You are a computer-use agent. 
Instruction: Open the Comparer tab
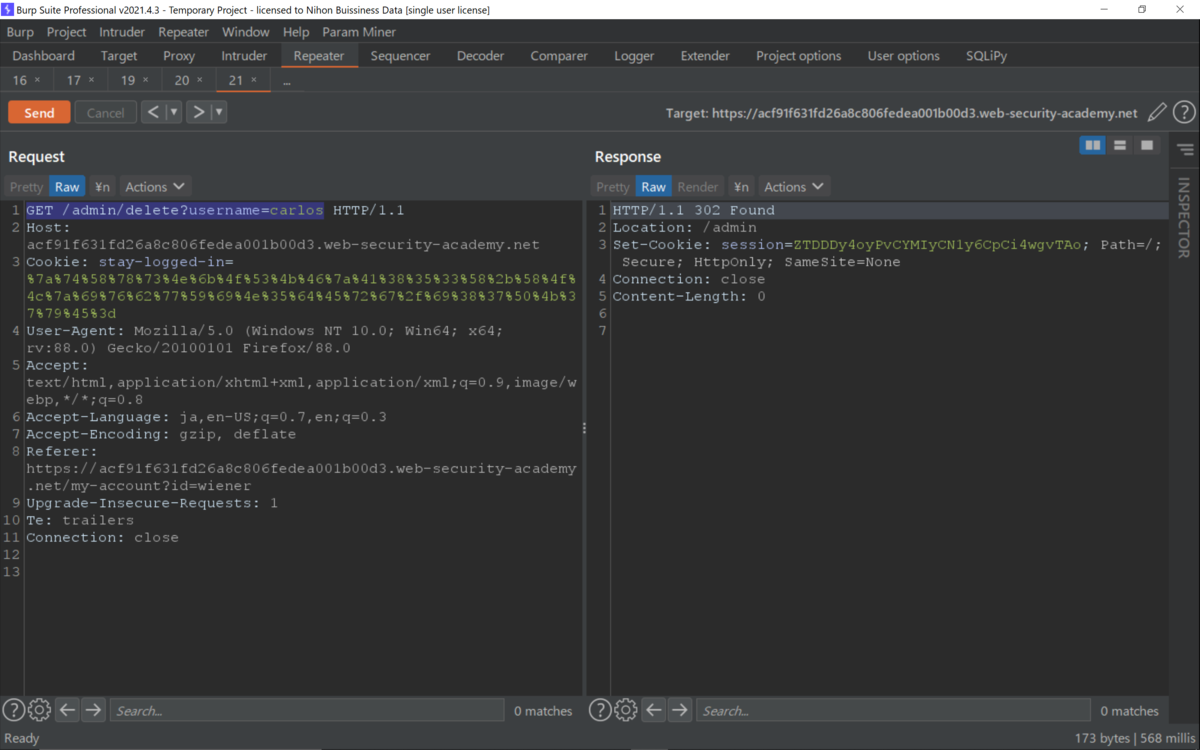point(560,56)
